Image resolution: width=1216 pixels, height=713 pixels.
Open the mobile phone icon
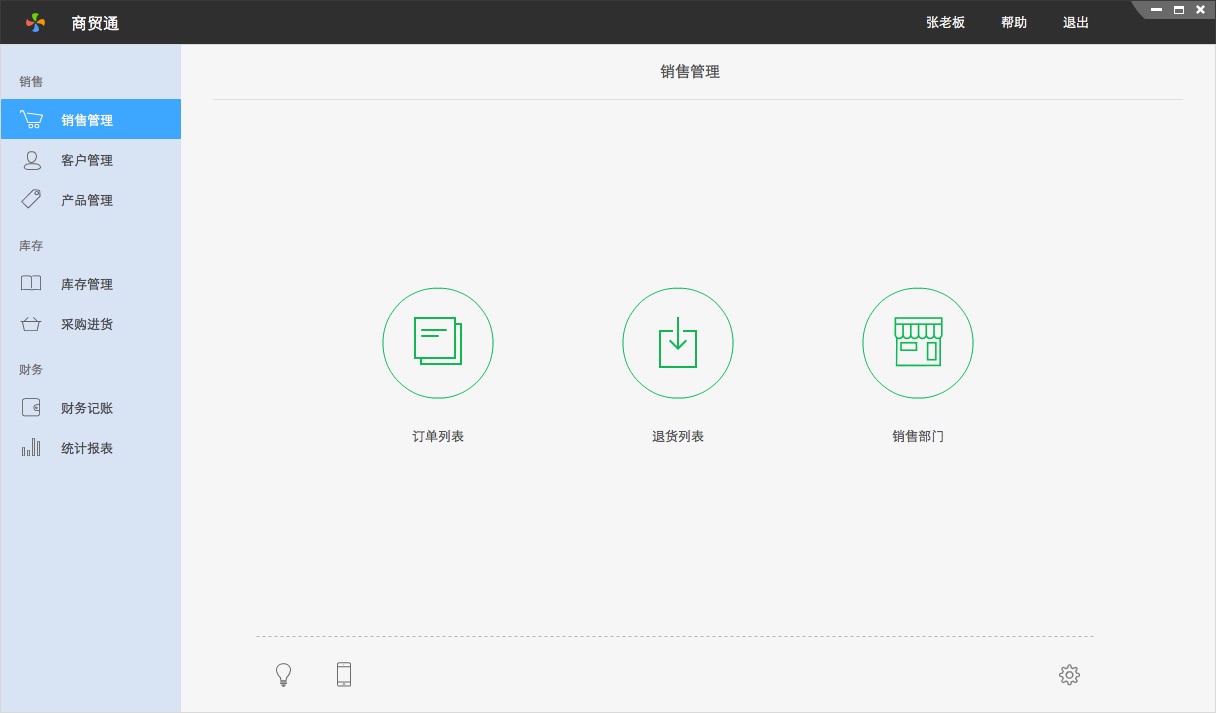point(343,674)
